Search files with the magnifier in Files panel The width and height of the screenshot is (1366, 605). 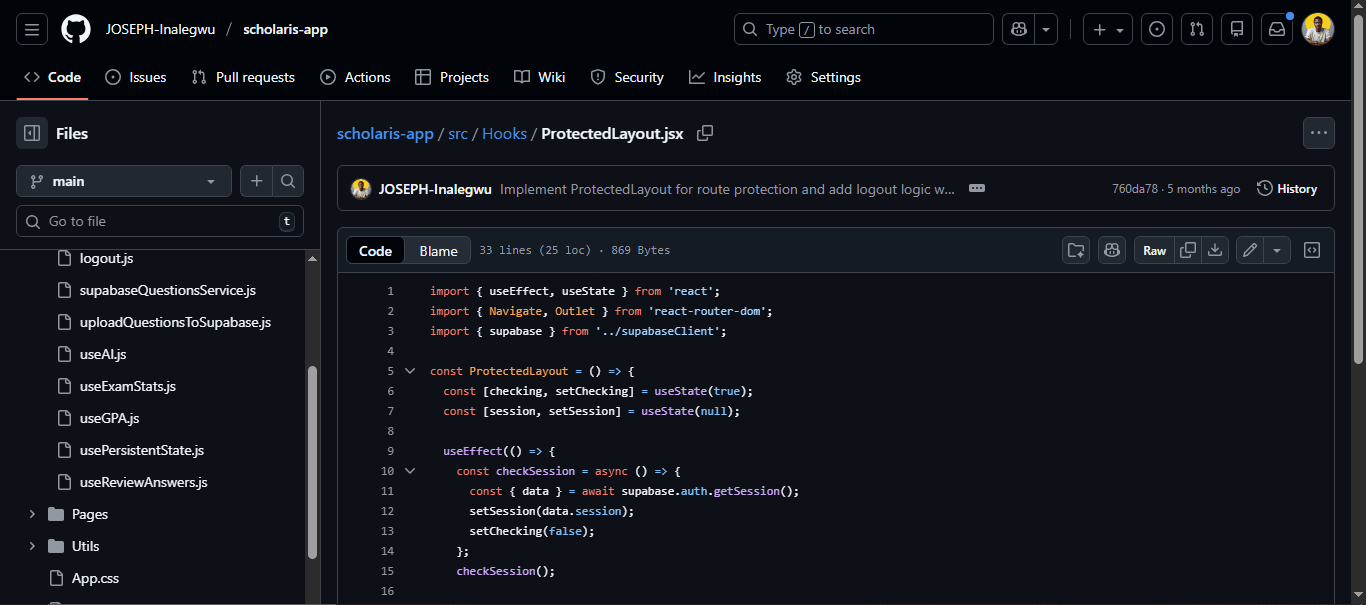[287, 181]
